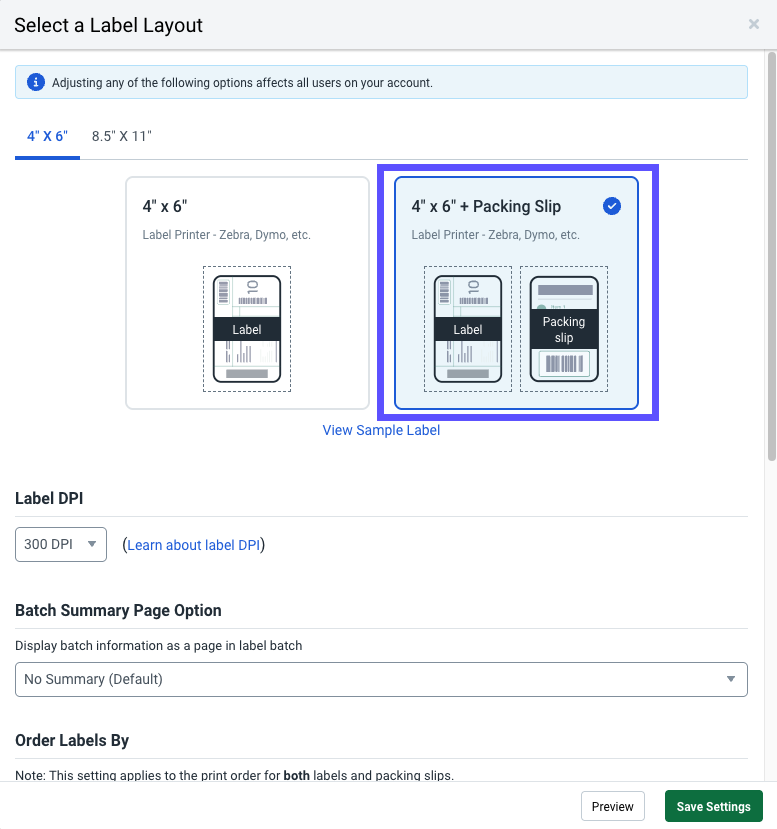This screenshot has height=829, width=777.
Task: Switch to the 8.5" X 11" tab
Action: point(121,135)
